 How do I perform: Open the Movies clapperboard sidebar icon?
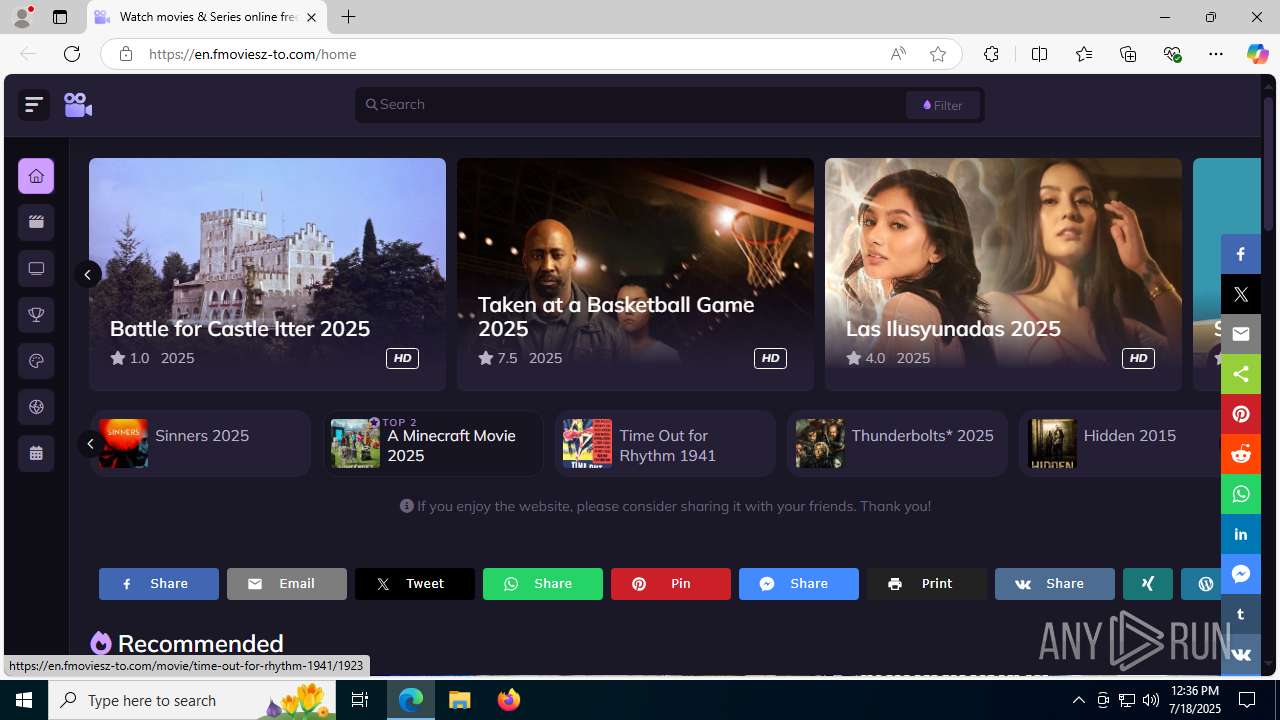[x=36, y=222]
